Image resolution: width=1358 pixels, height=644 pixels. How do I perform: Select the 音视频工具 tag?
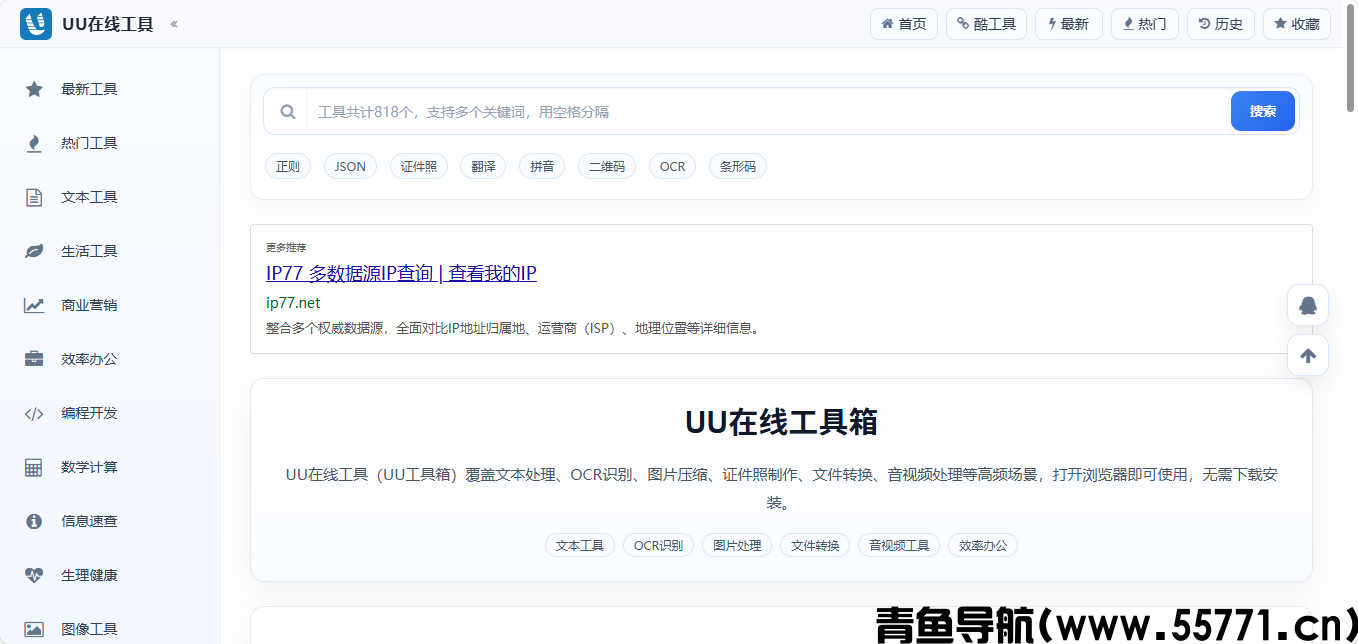[x=899, y=545]
